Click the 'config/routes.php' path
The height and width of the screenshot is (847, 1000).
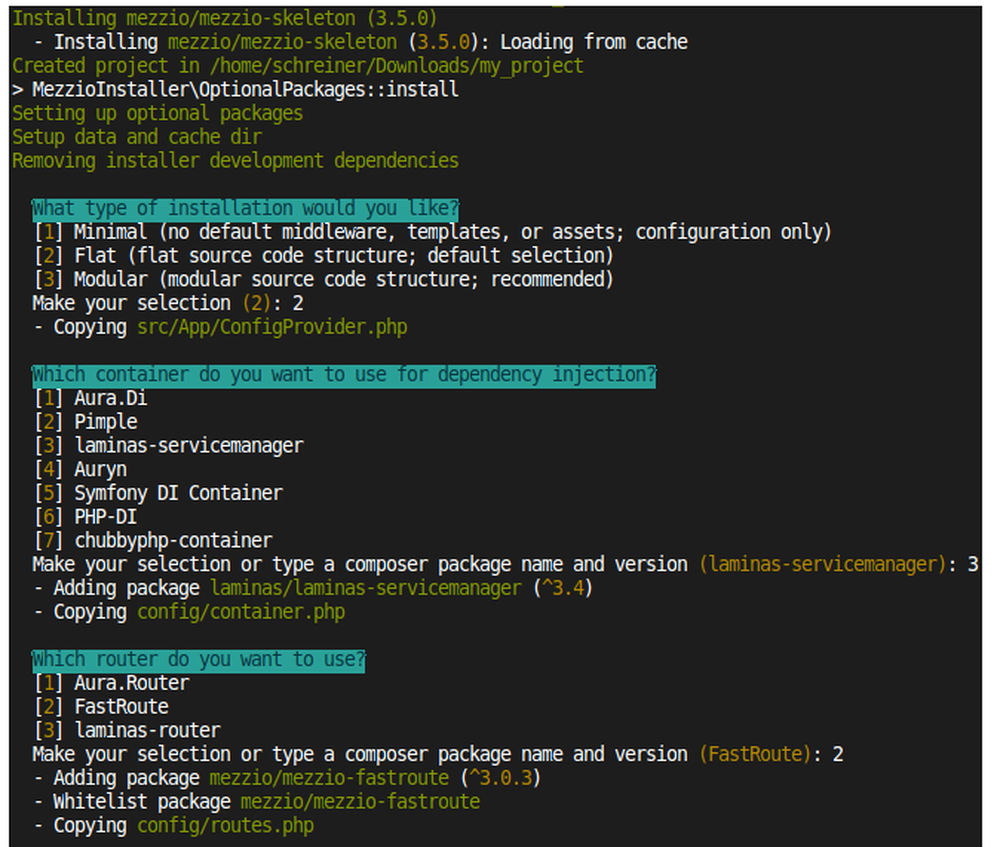coord(226,826)
